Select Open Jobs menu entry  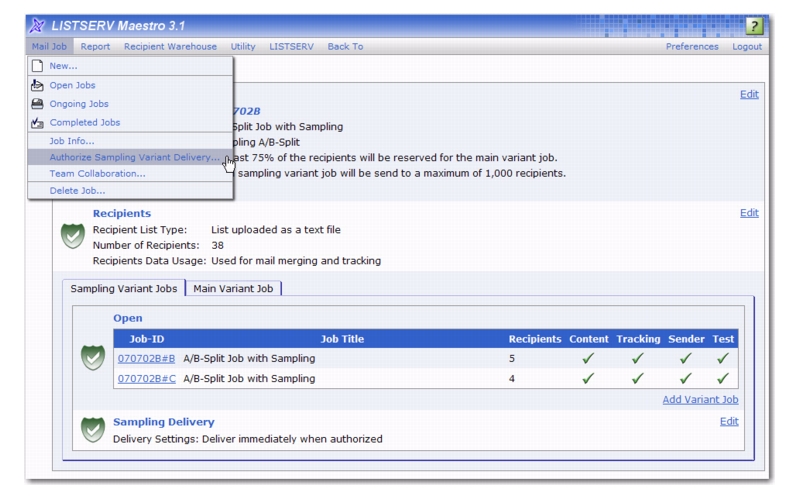click(130, 85)
